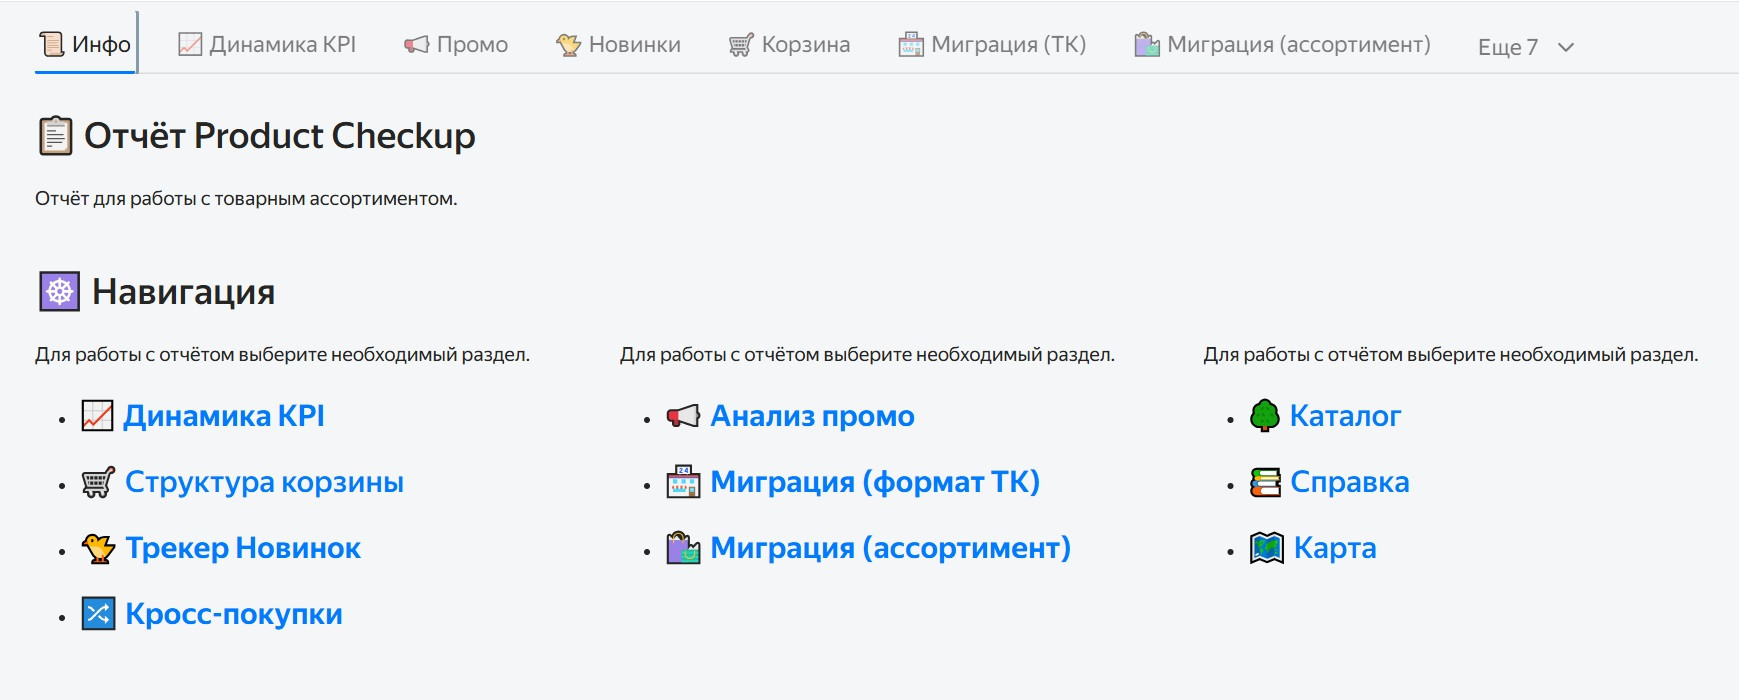Open the Трекер Новинок link
The width and height of the screenshot is (1739, 700).
[243, 548]
